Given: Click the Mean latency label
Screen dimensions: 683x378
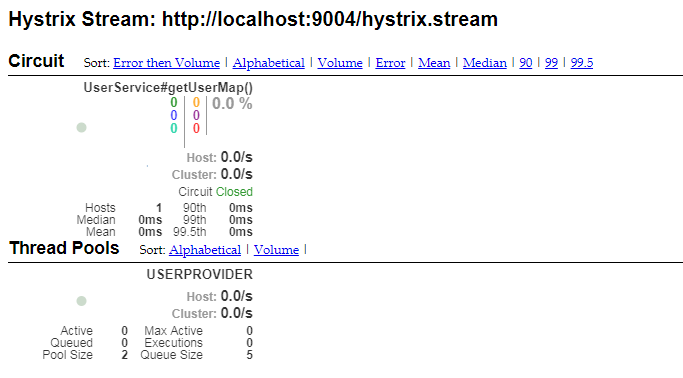Looking at the screenshot, I should pos(101,232).
